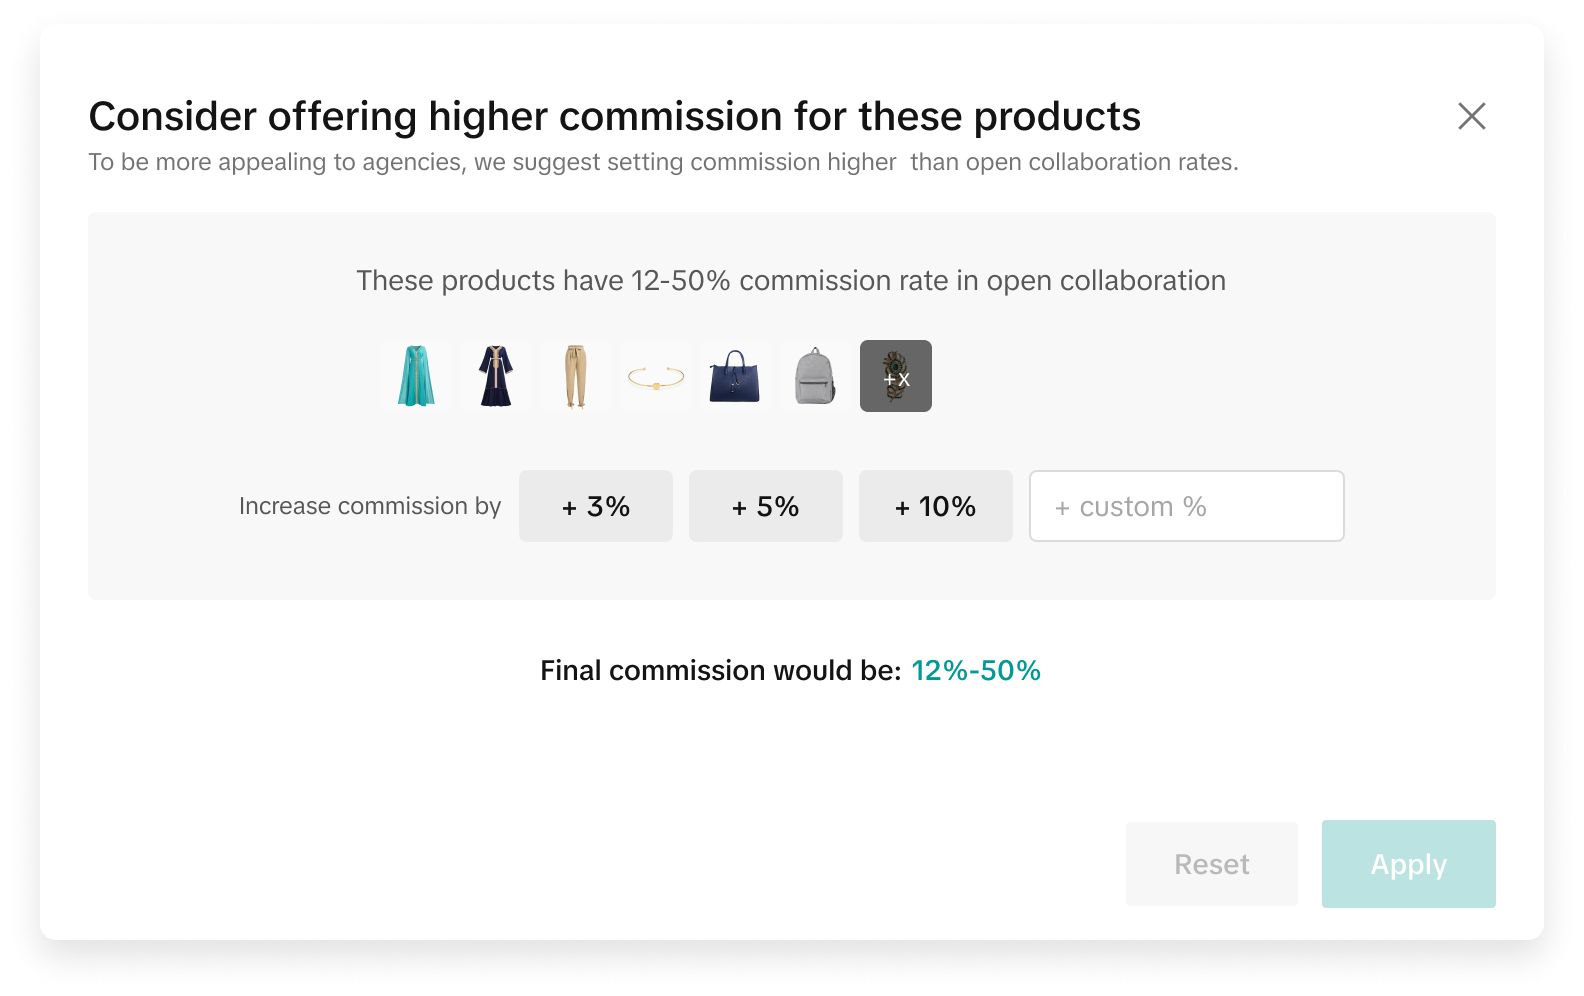Select the navy handbag product image

coord(735,376)
